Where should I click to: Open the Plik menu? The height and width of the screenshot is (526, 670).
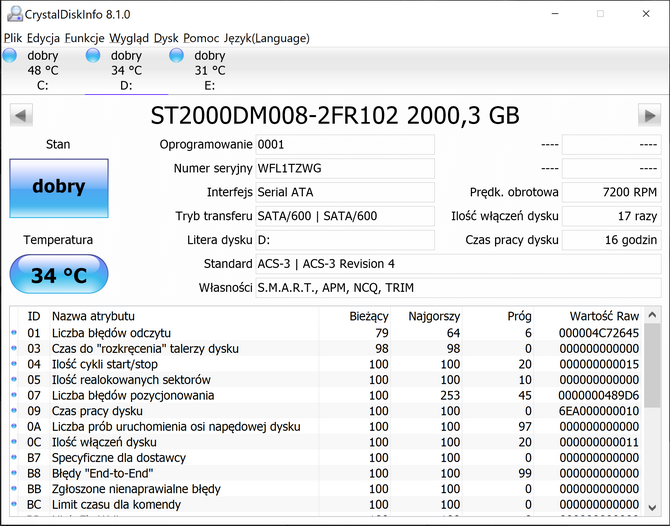coord(13,38)
